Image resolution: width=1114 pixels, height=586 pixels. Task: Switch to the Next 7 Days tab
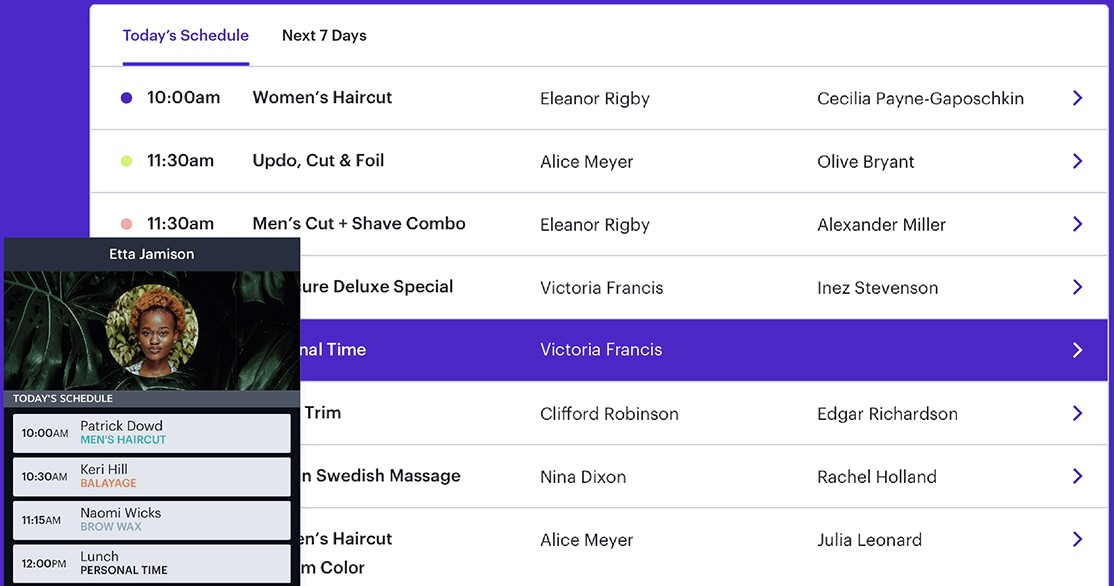click(324, 36)
